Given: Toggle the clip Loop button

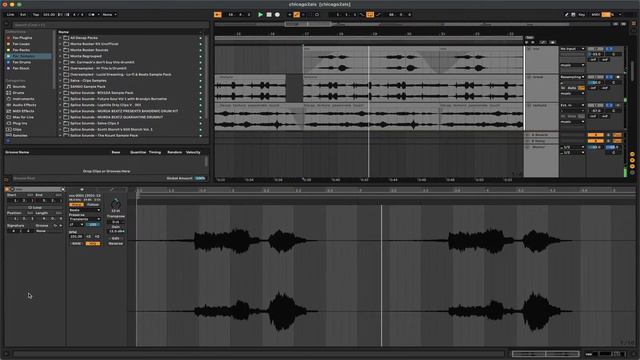Looking at the screenshot, I should 35,207.
